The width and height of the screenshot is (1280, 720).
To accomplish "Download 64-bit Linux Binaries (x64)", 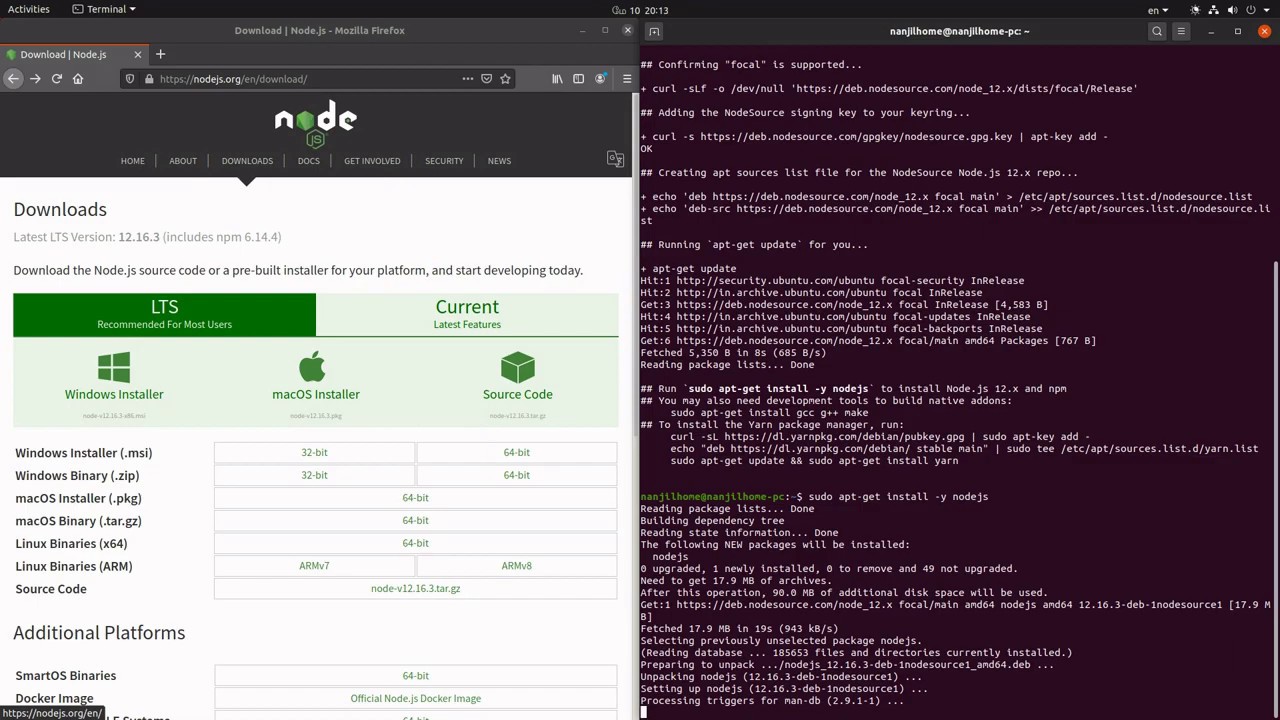I will [415, 543].
